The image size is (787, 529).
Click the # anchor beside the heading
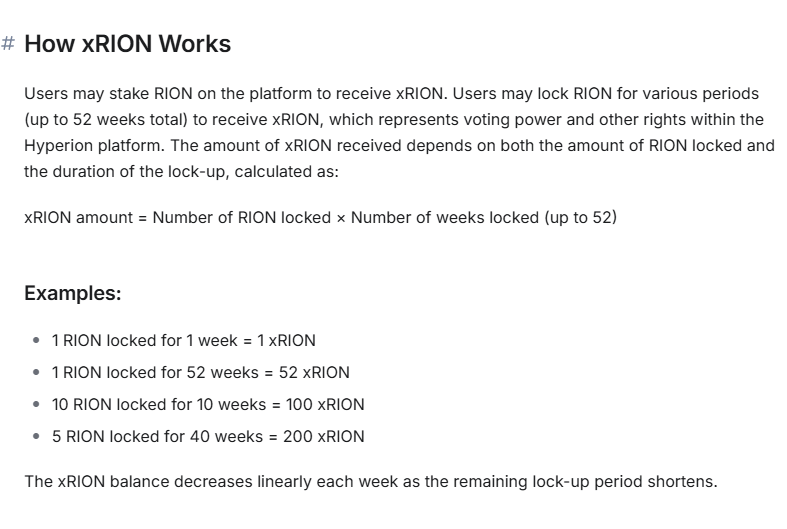[9, 45]
